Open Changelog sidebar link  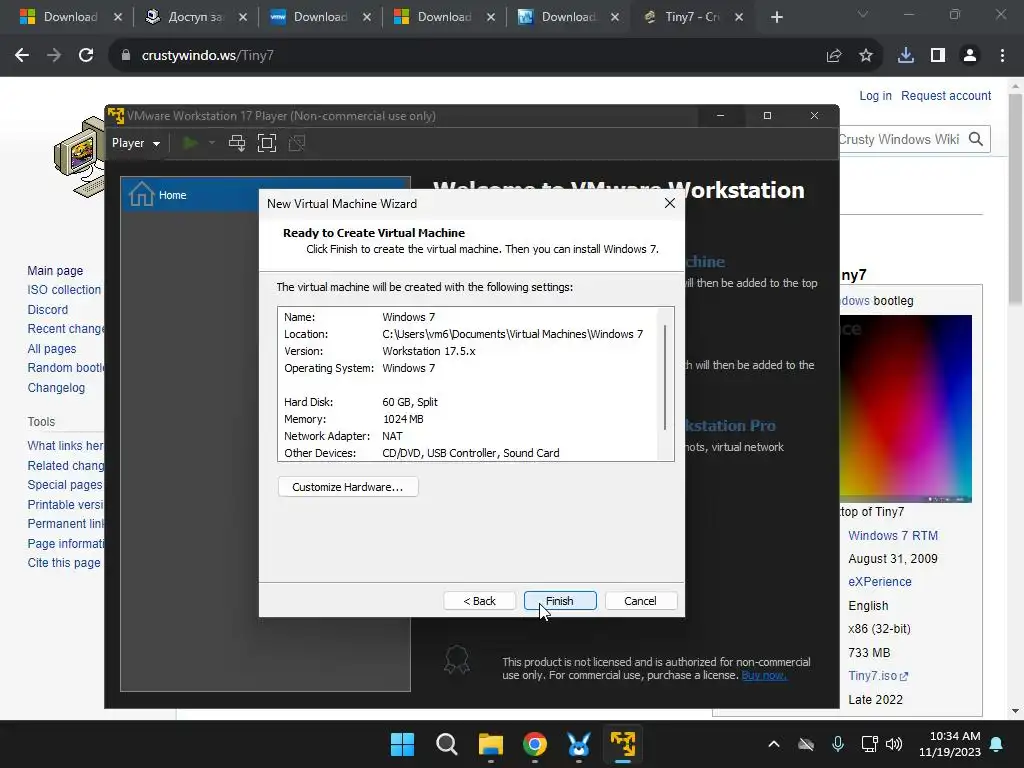point(56,388)
